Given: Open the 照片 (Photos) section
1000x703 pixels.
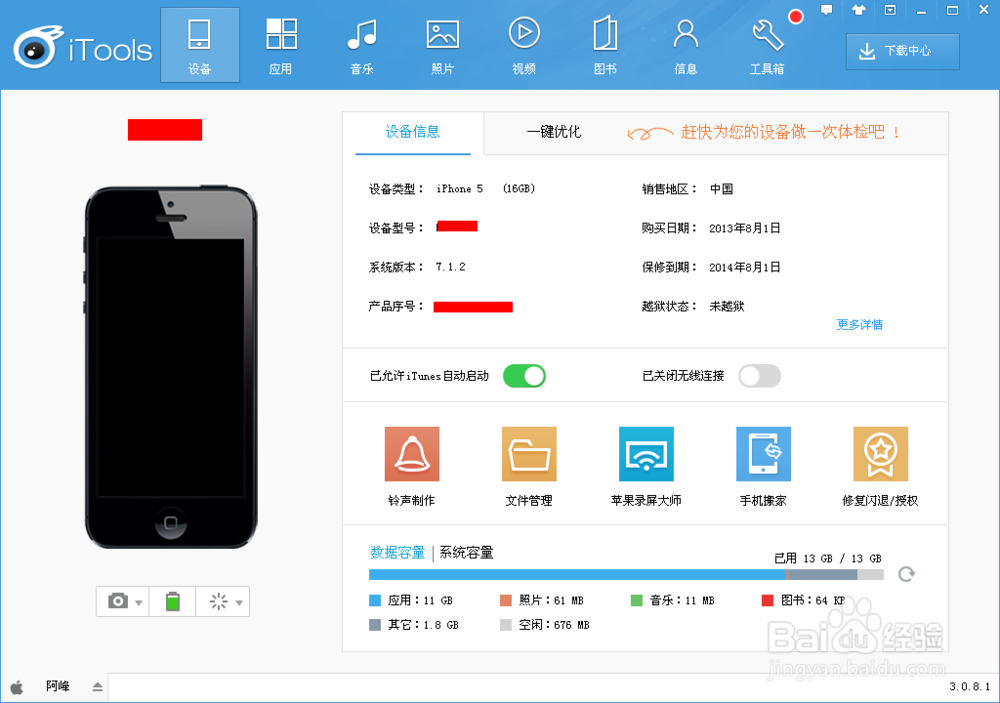Looking at the screenshot, I should [x=443, y=45].
